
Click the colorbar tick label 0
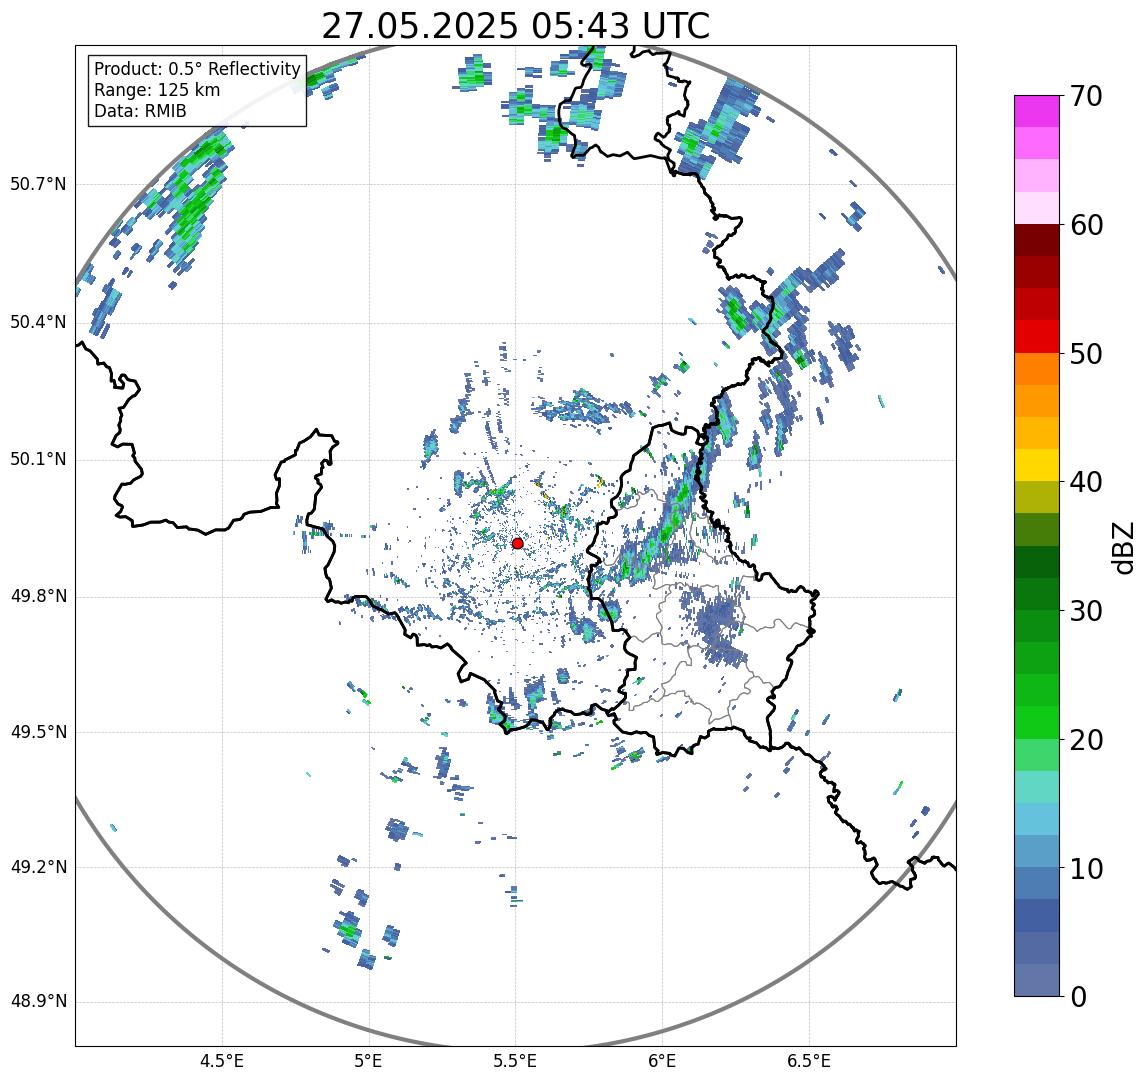point(1078,997)
